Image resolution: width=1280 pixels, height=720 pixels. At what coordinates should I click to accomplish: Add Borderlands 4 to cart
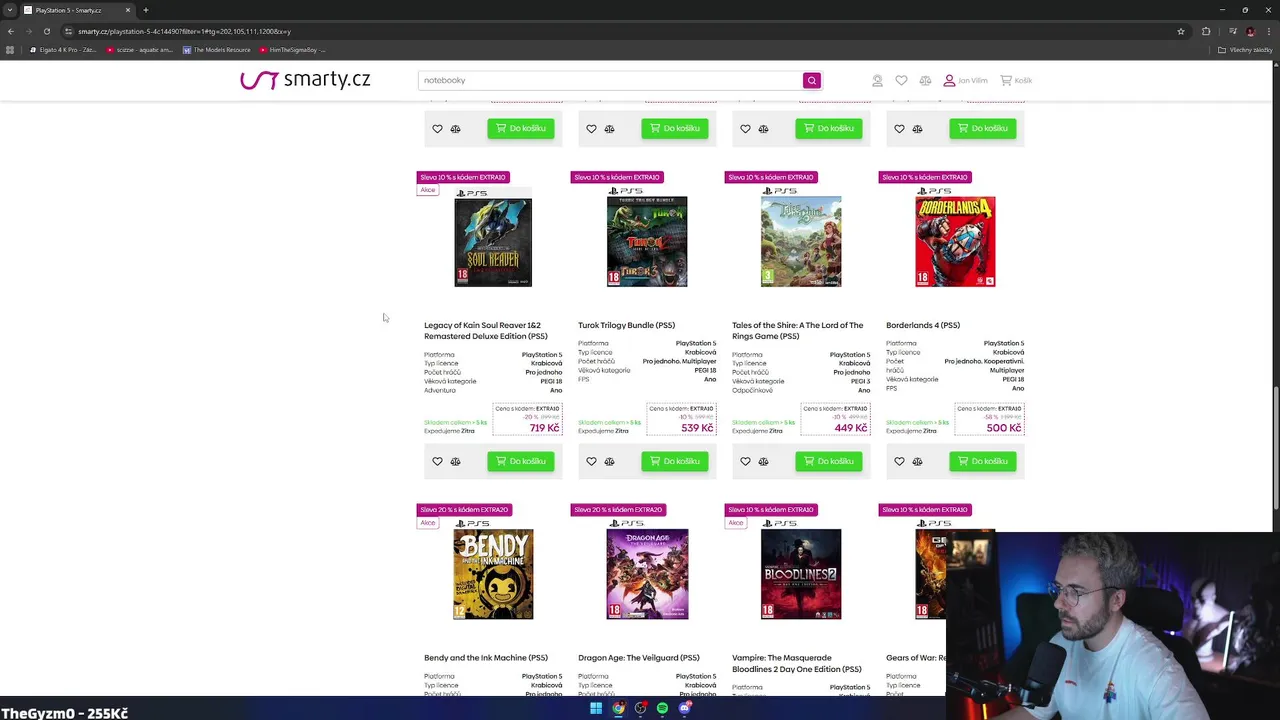pos(983,461)
